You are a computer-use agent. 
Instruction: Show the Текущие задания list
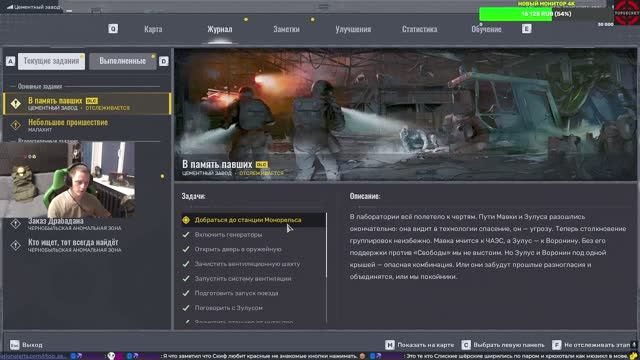51,61
